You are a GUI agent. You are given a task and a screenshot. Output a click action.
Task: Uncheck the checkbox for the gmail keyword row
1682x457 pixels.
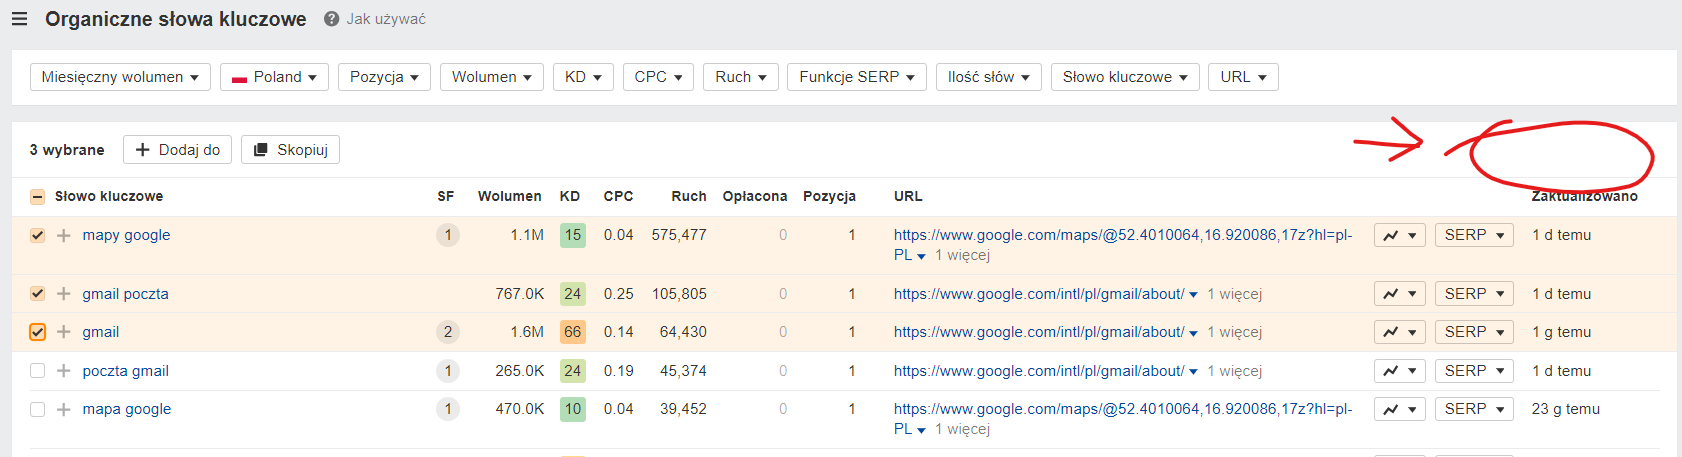click(37, 332)
